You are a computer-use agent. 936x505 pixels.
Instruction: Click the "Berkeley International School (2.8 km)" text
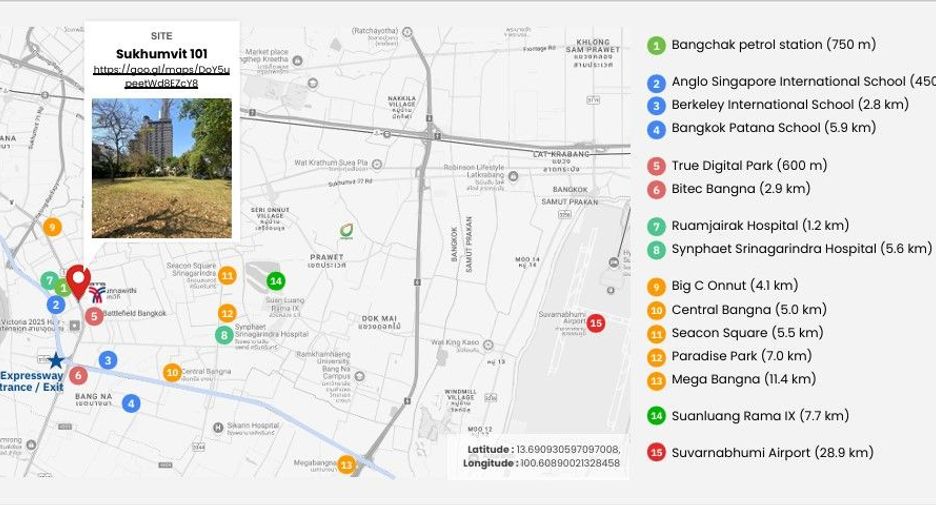click(x=790, y=104)
